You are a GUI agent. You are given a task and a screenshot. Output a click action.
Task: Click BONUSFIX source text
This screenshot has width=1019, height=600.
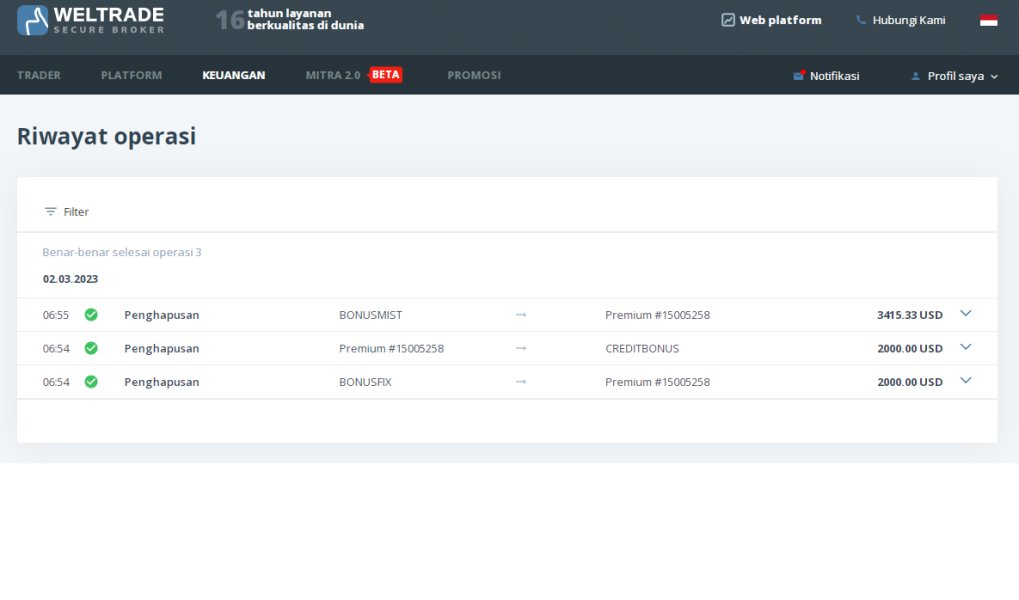365,382
